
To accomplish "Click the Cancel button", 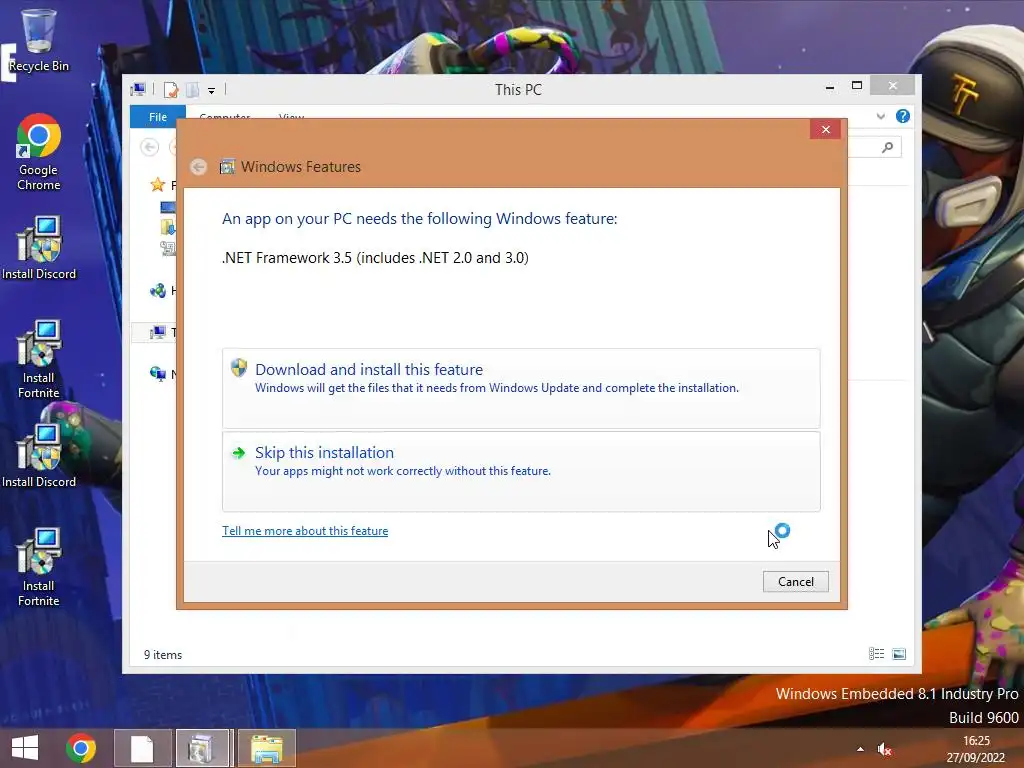I will tap(795, 582).
